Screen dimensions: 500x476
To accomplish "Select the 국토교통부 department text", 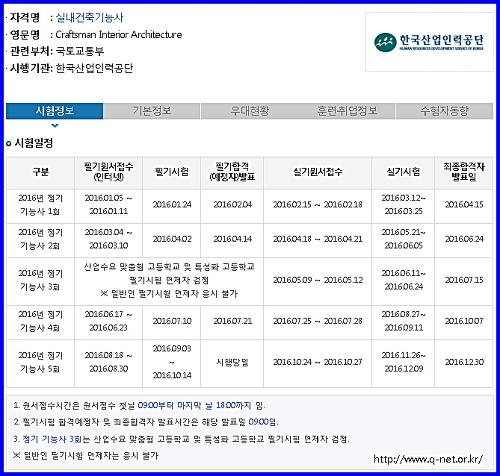I will (x=80, y=51).
